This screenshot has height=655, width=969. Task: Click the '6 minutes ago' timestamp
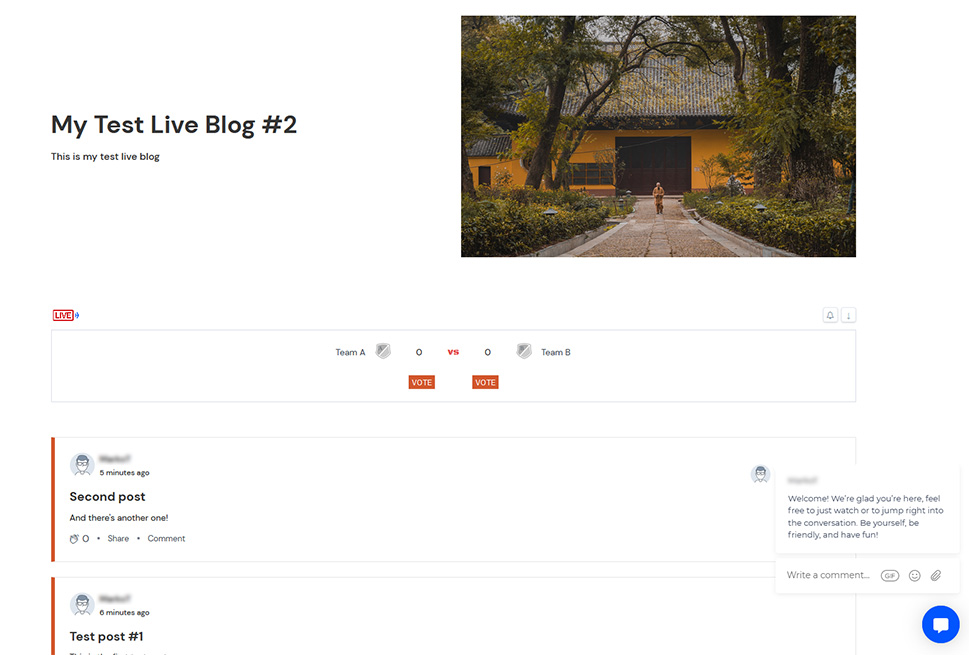coord(124,612)
